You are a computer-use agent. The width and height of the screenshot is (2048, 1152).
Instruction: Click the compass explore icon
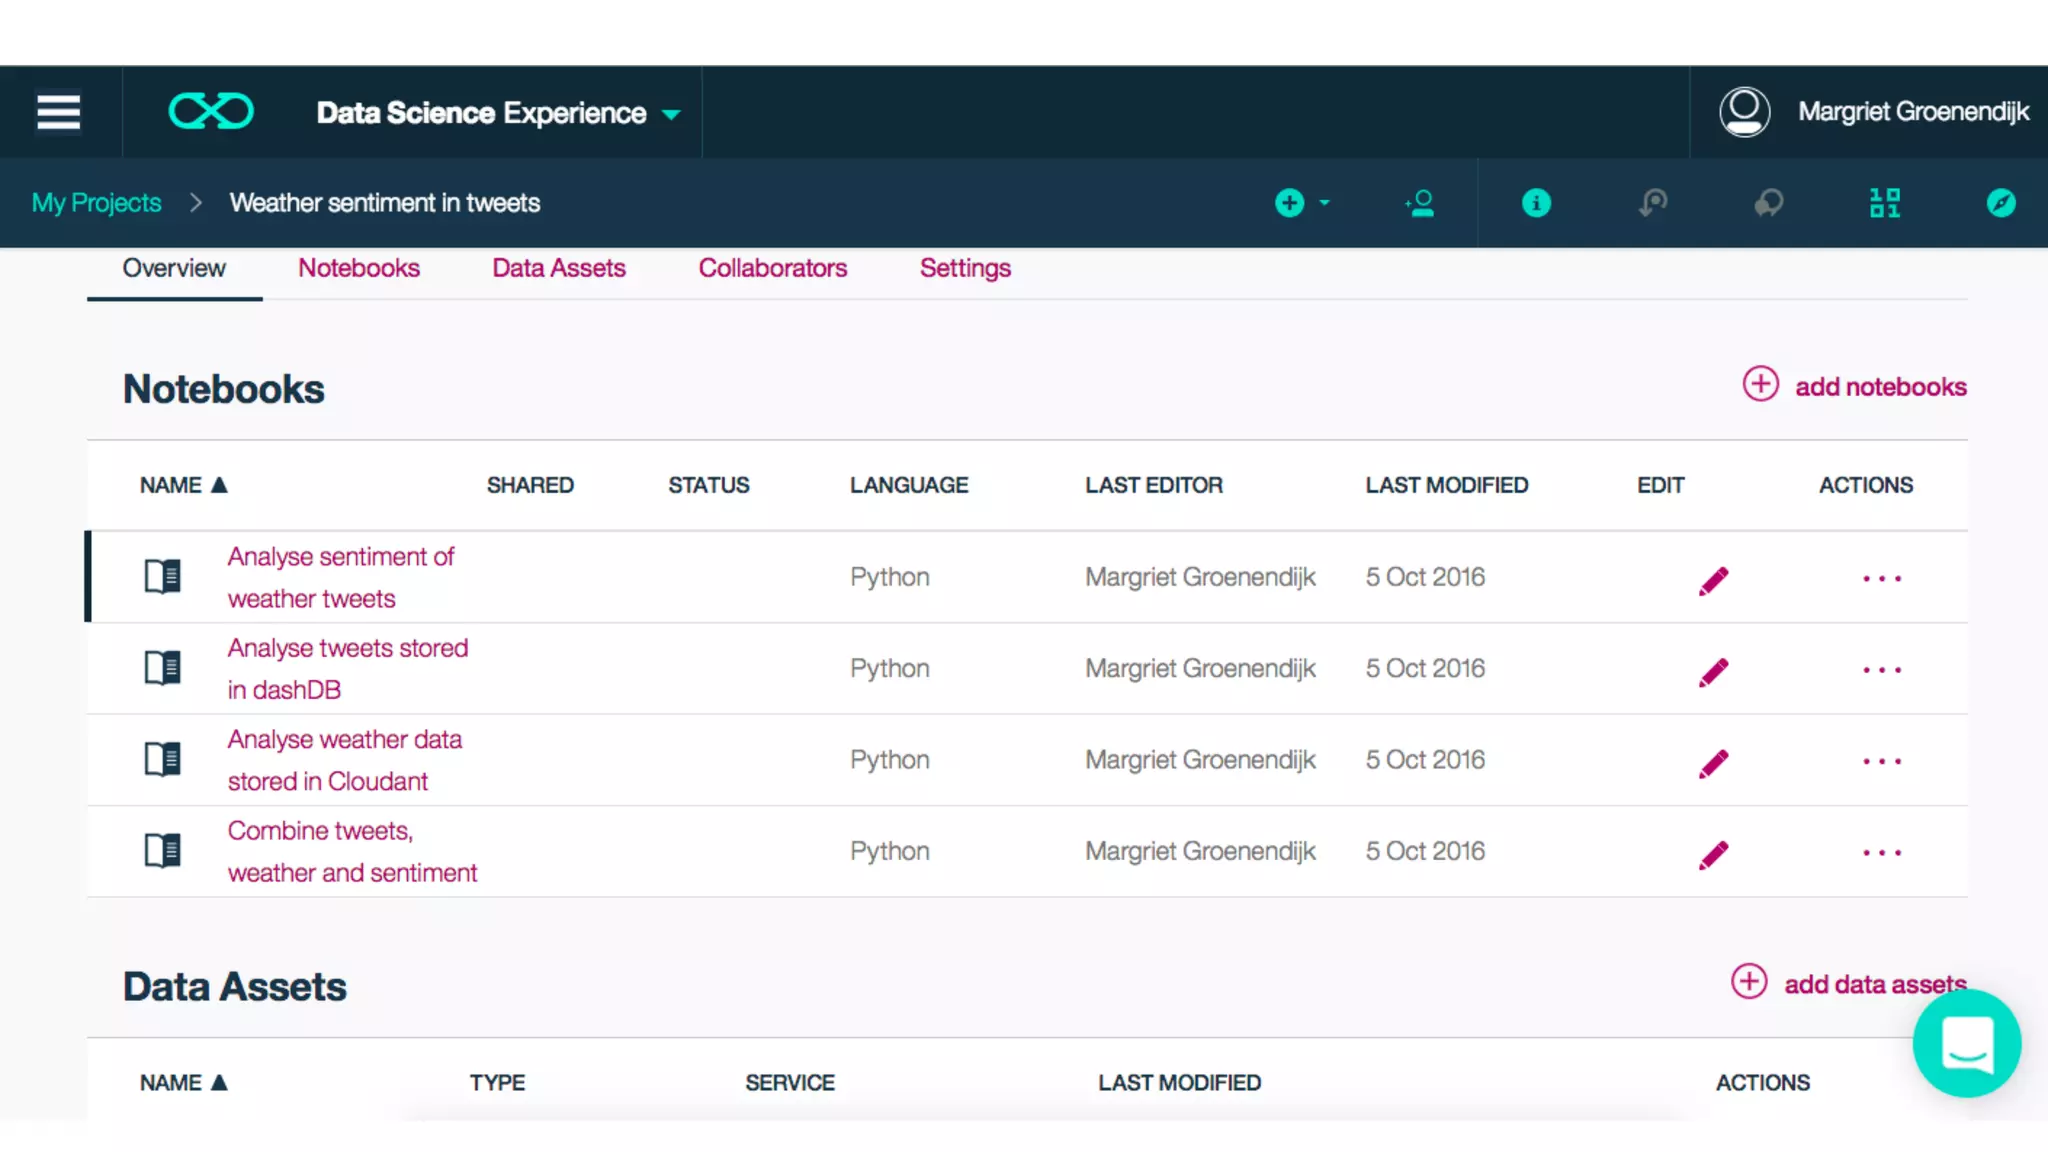tap(2000, 203)
